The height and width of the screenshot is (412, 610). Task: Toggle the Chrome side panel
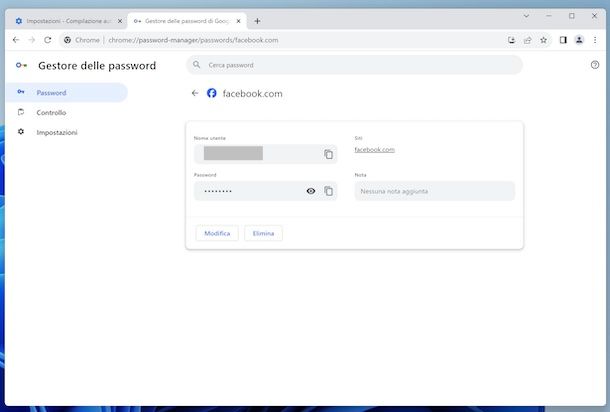pyautogui.click(x=563, y=40)
